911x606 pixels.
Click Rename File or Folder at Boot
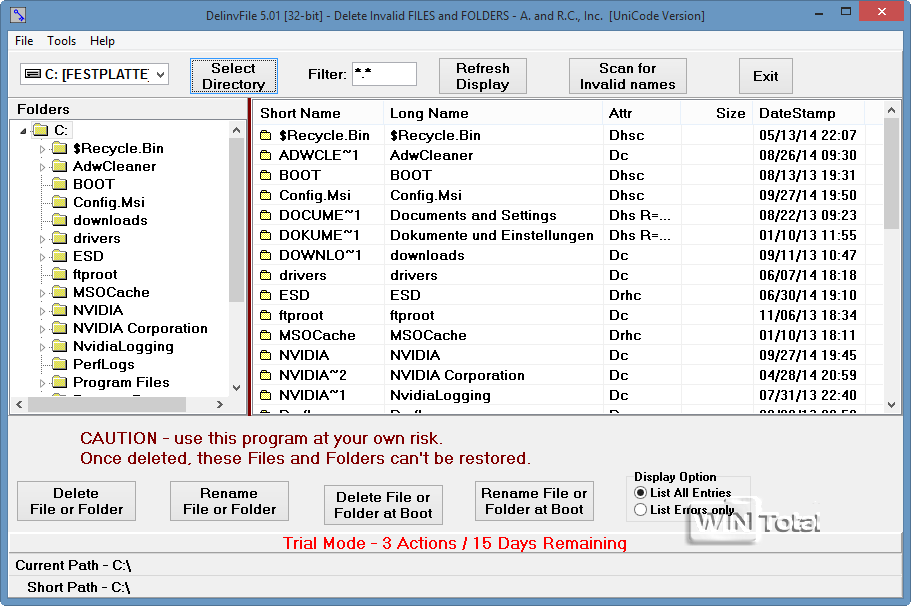(535, 501)
